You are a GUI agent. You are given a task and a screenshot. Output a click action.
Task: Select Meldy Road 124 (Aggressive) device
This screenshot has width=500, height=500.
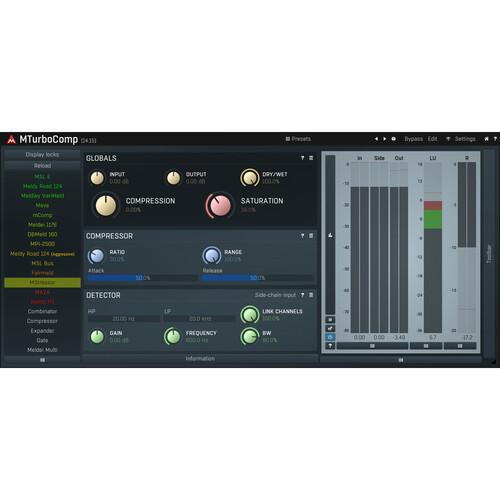click(42, 254)
